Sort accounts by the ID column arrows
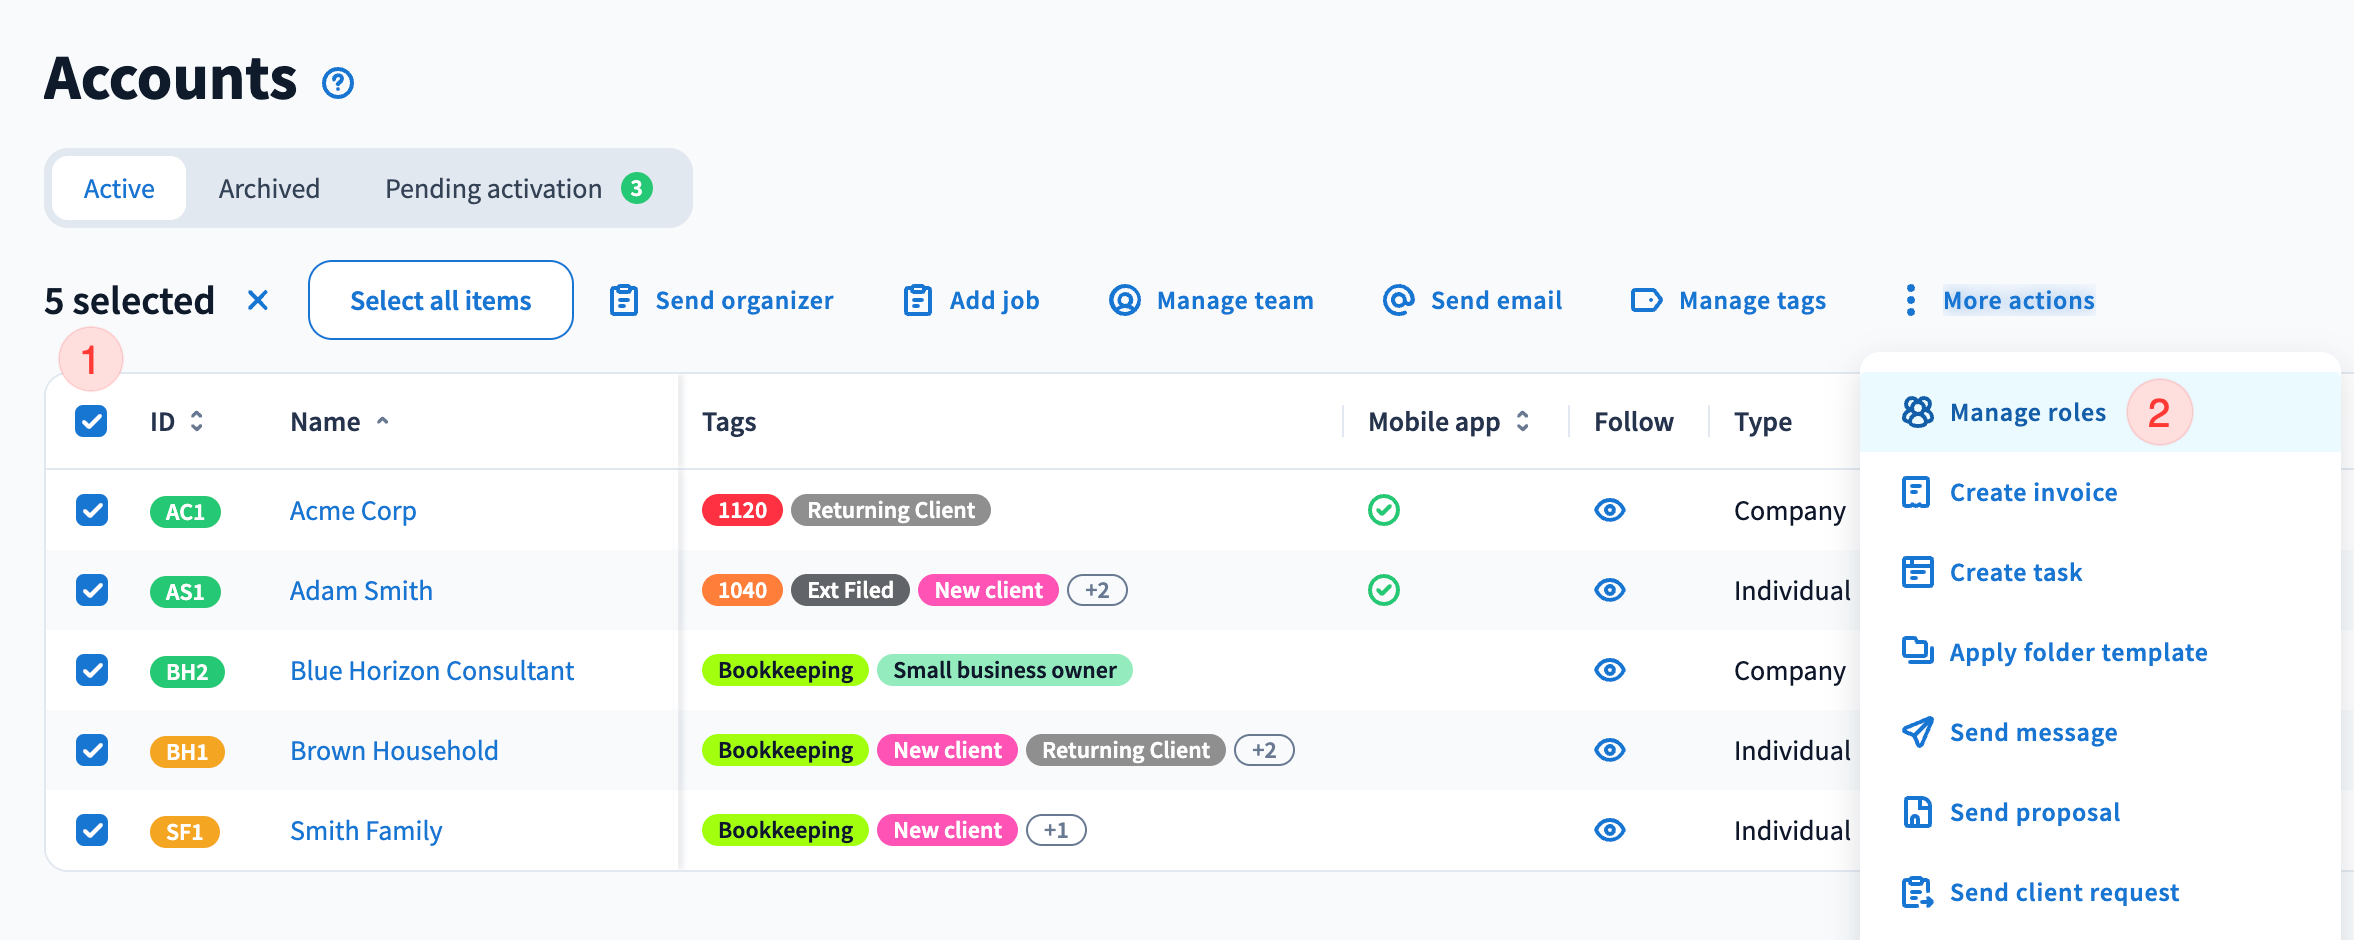Viewport: 2354px width, 940px height. pos(197,421)
